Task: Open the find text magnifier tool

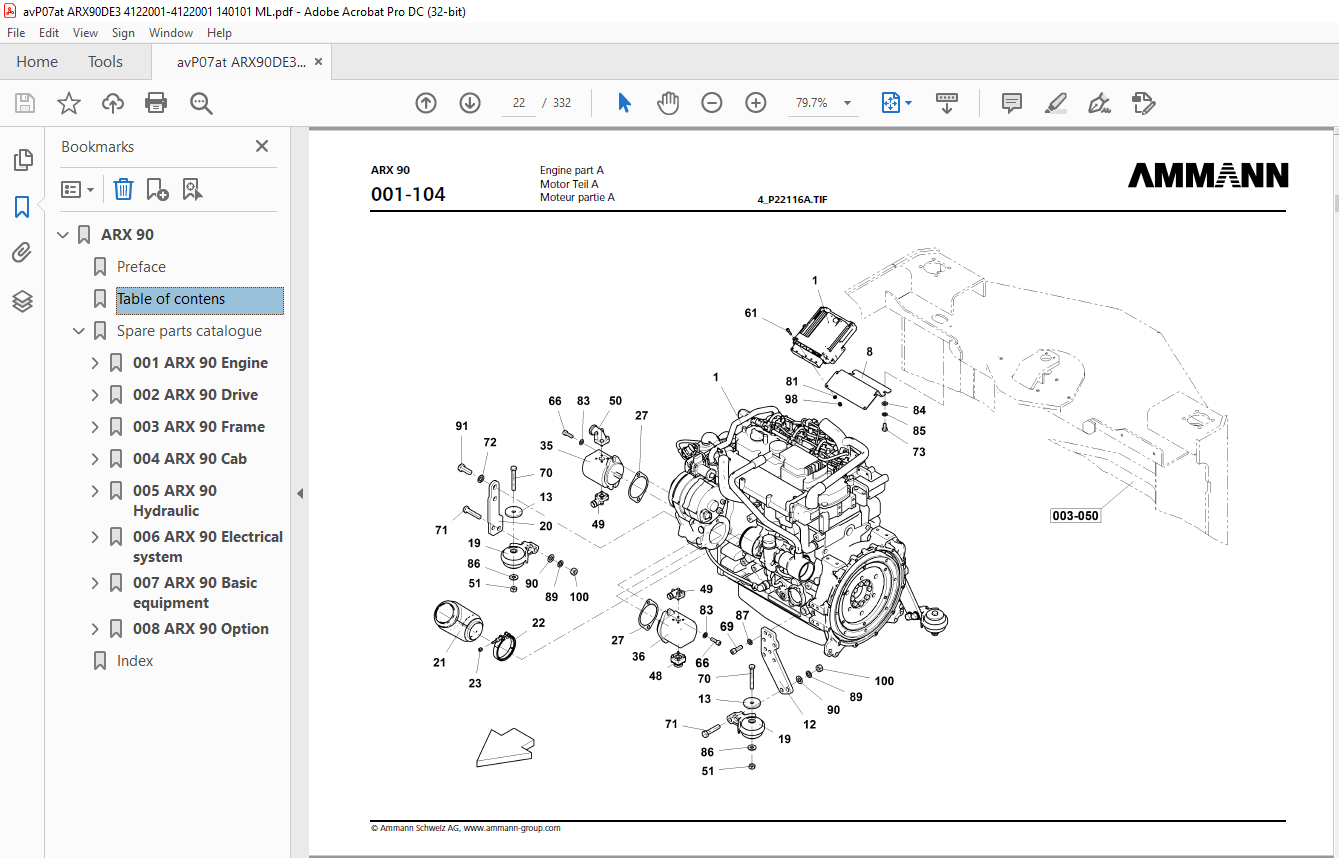Action: 202,103
